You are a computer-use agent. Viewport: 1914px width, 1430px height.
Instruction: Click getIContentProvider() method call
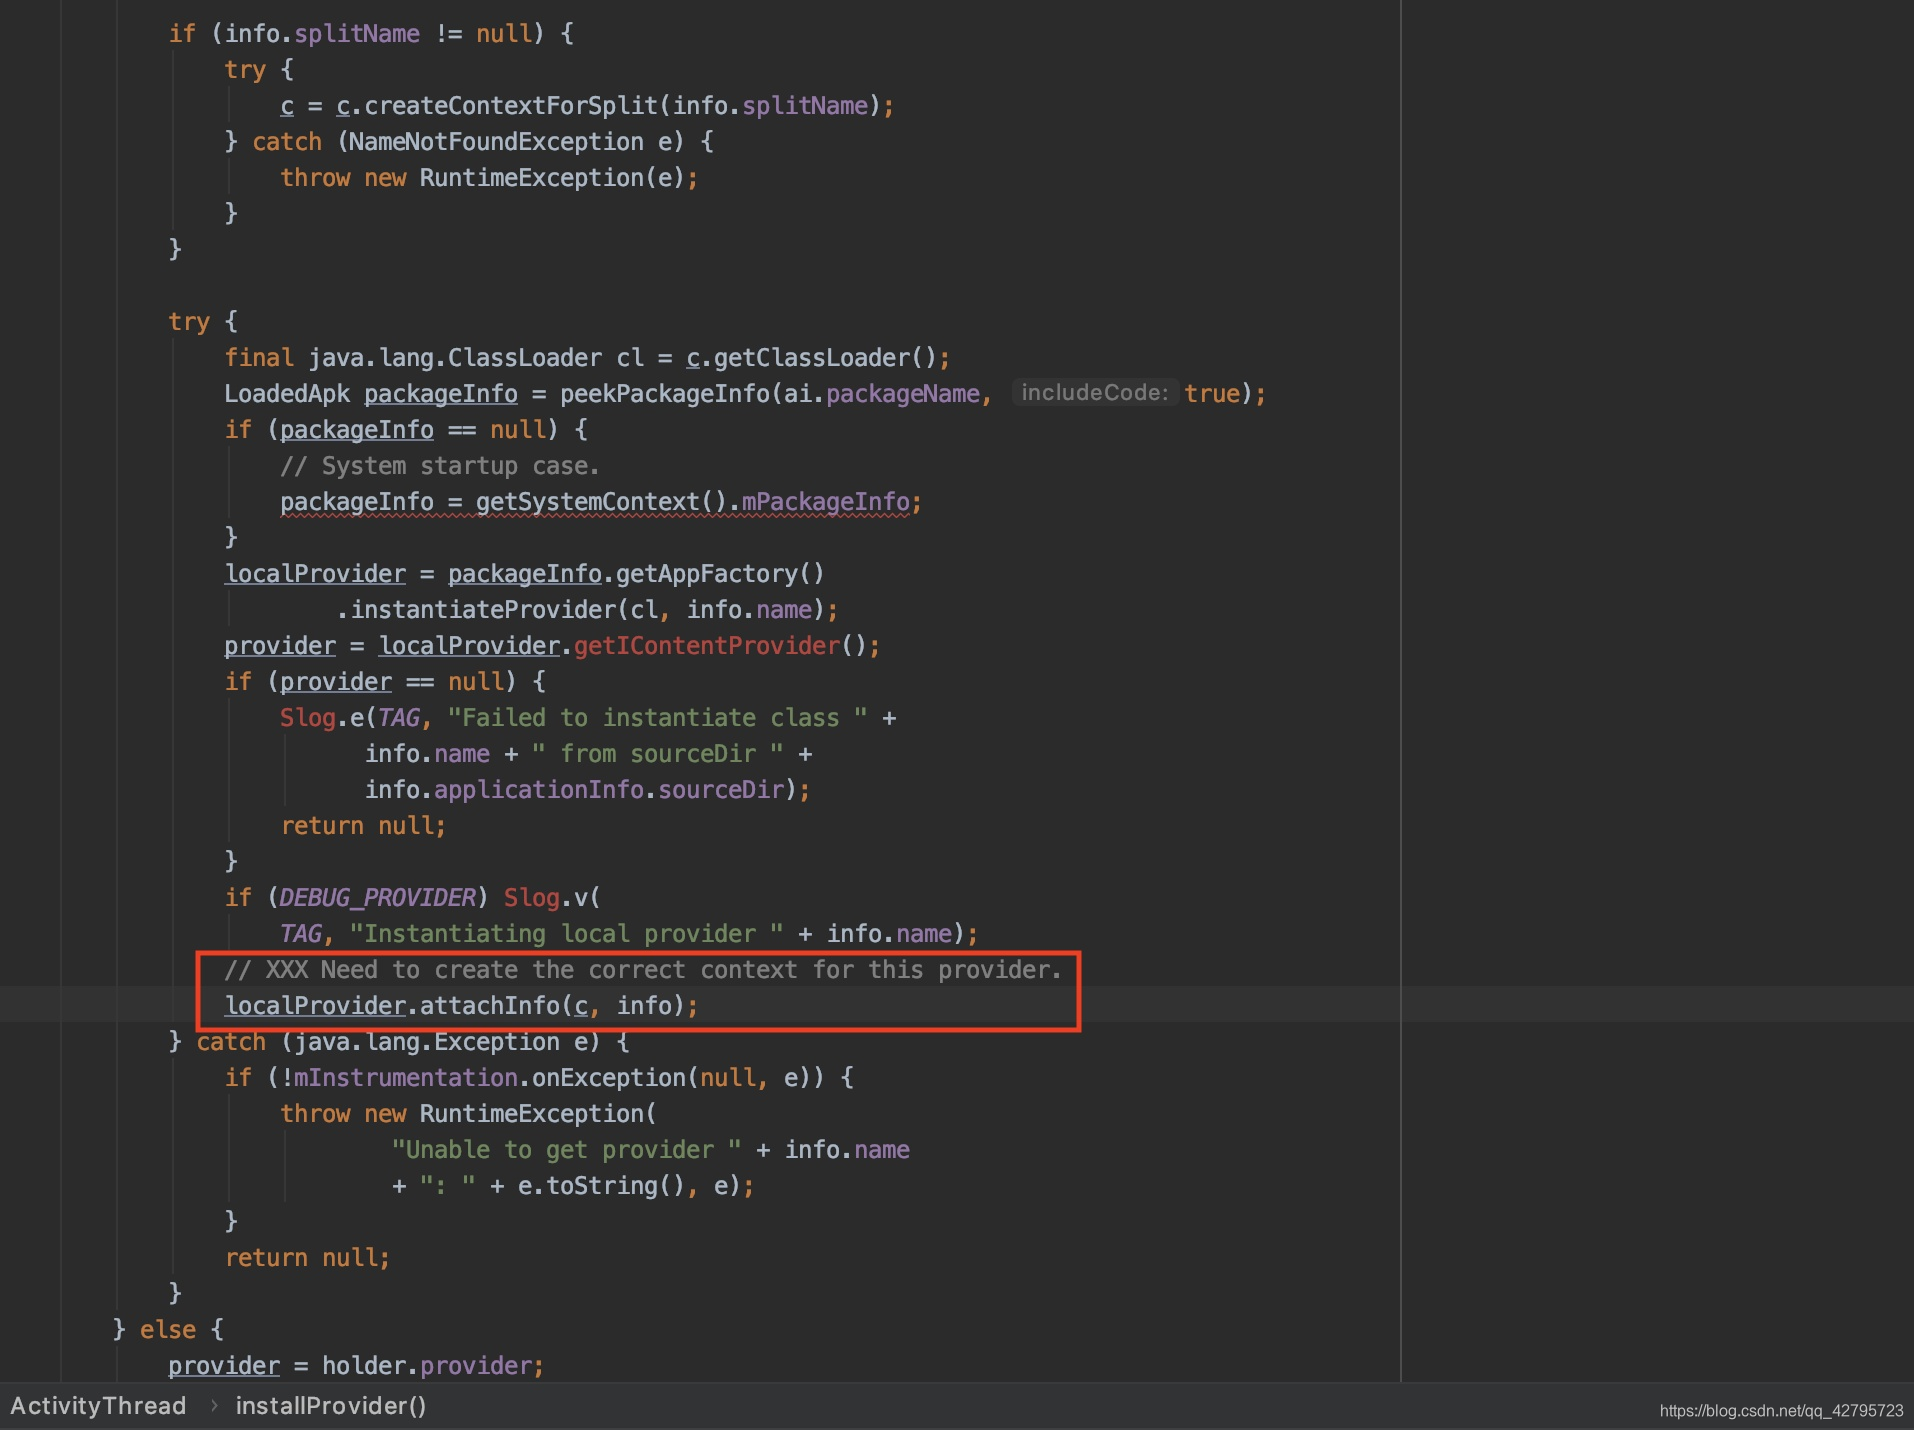click(x=720, y=646)
